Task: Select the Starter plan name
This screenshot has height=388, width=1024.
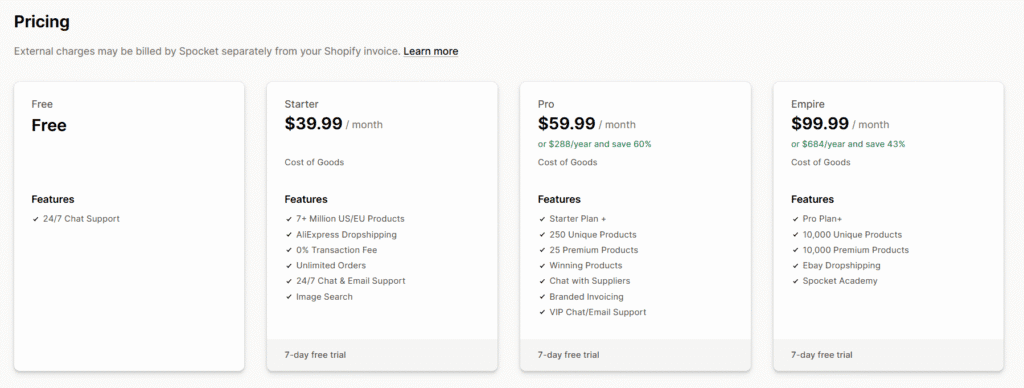Action: point(302,104)
